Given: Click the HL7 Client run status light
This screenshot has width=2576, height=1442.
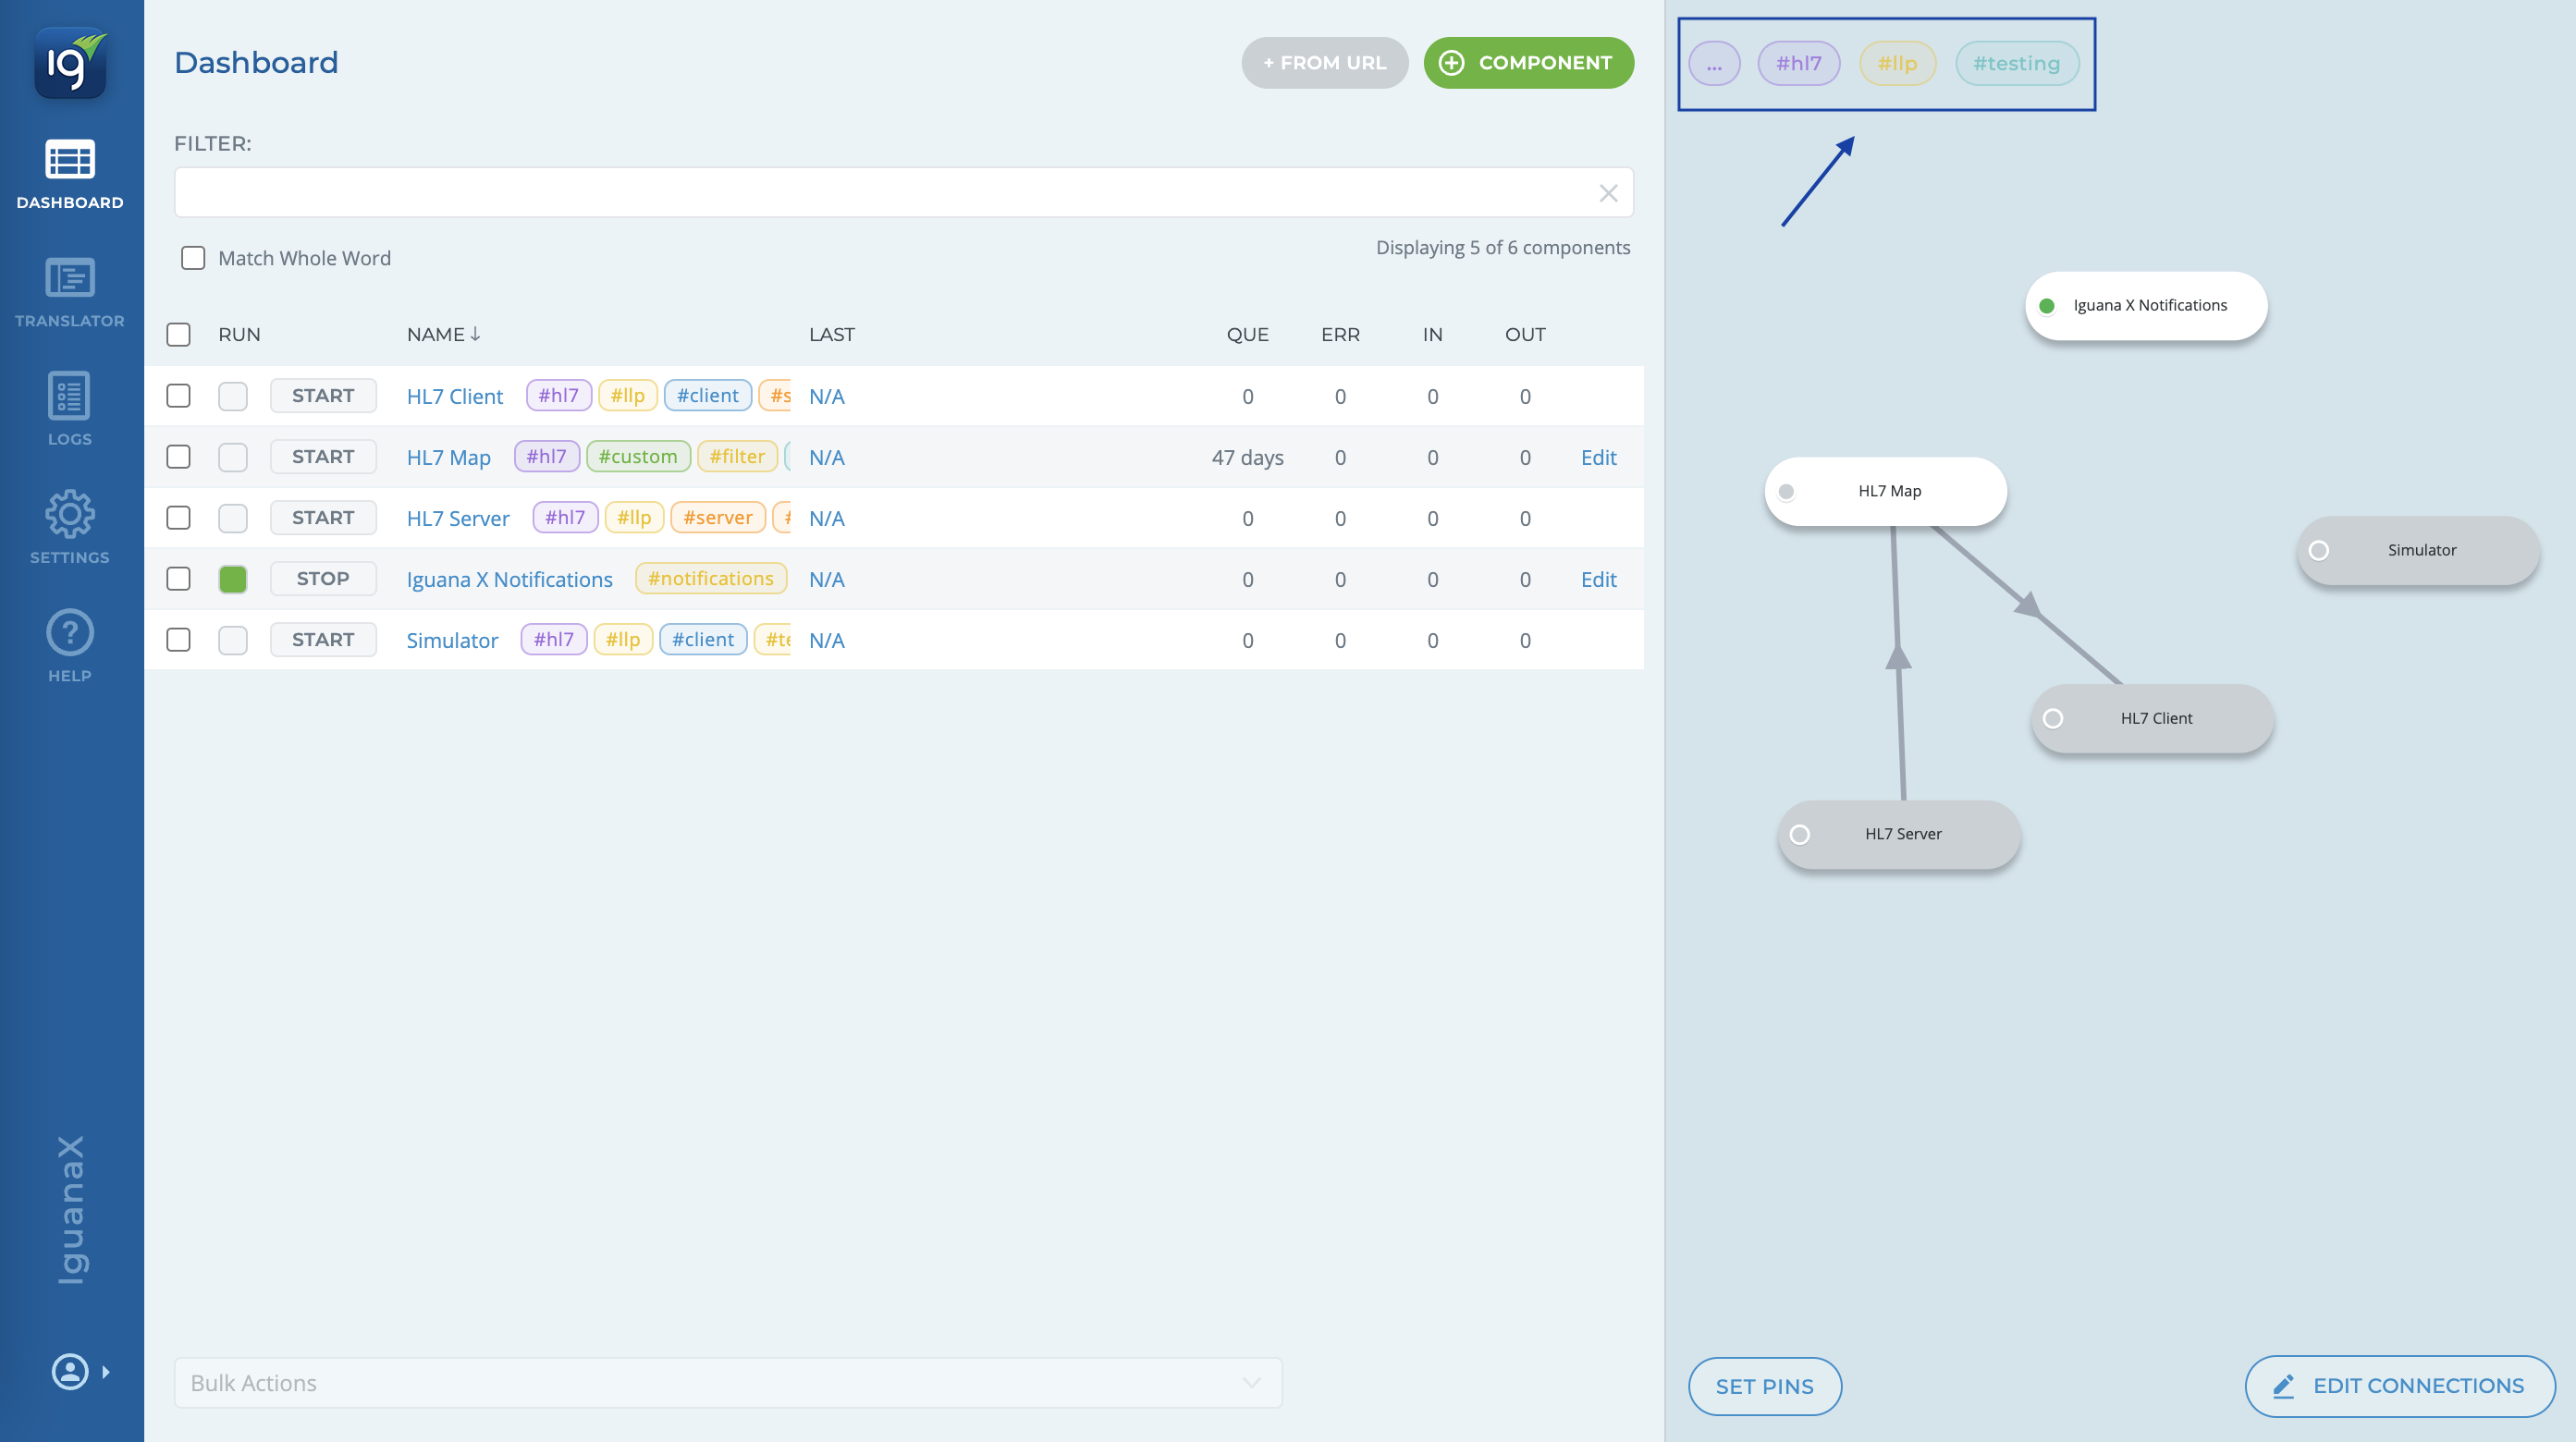Looking at the screenshot, I should [233, 396].
